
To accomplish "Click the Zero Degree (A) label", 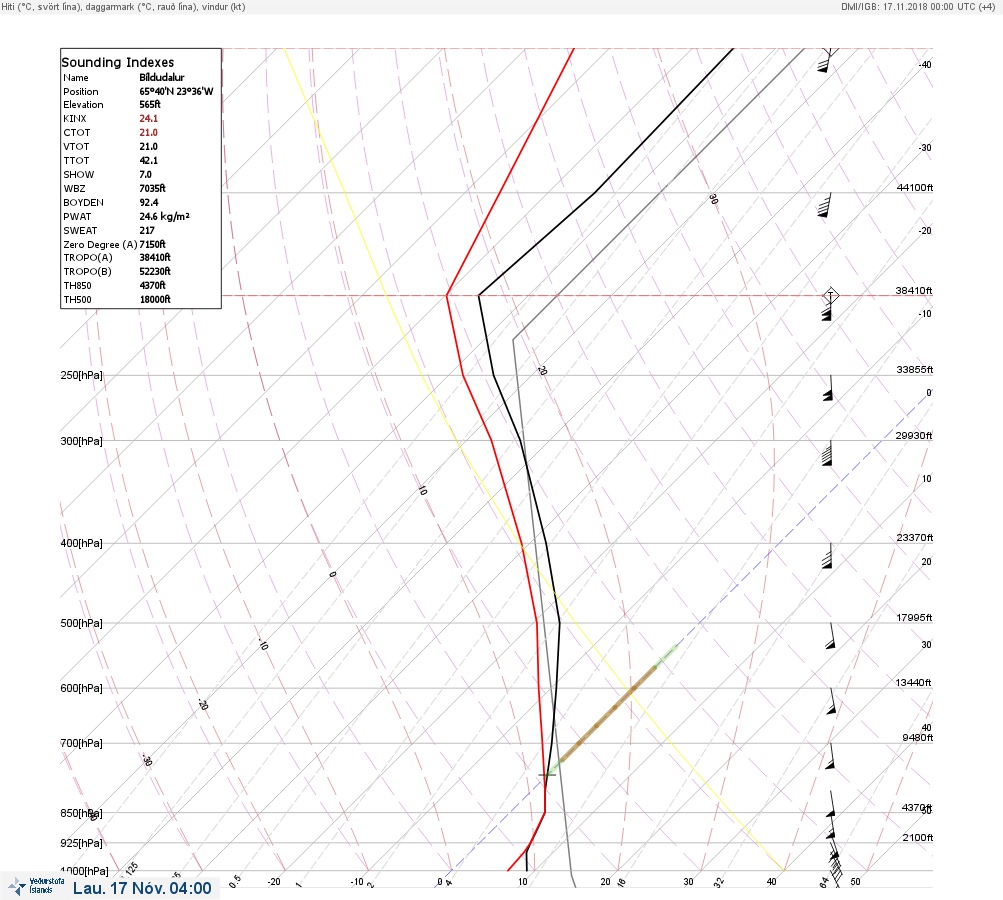I will click(100, 245).
